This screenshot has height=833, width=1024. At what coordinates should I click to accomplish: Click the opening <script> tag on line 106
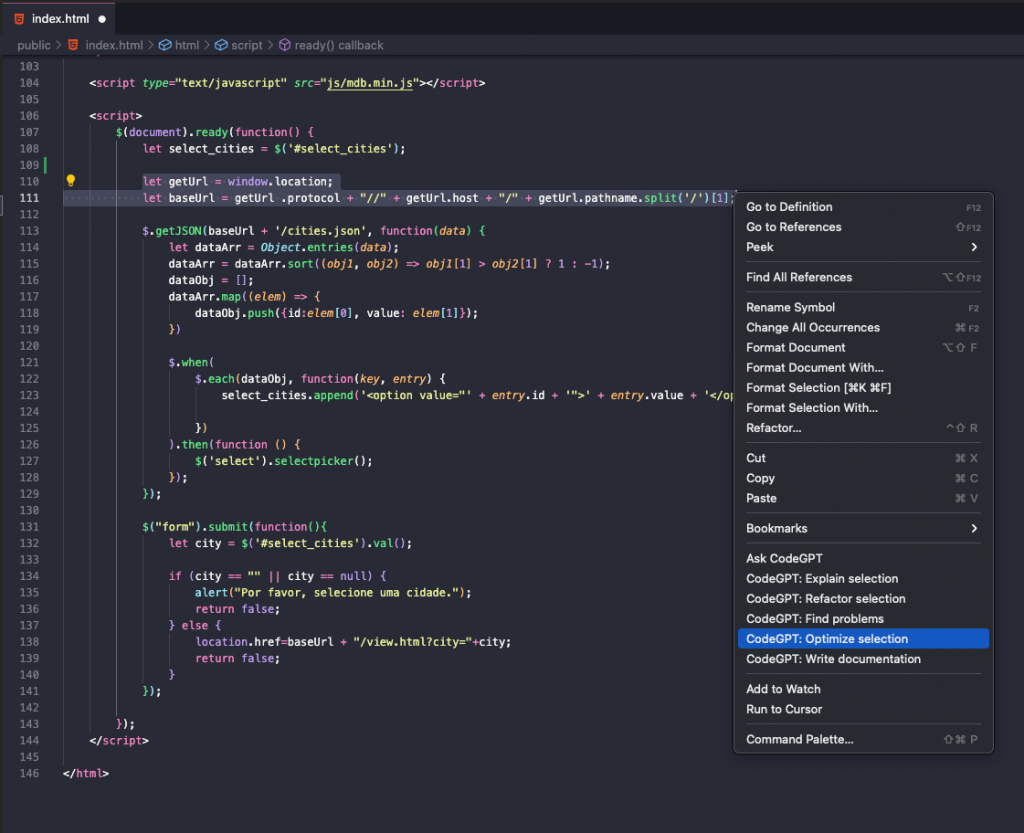click(116, 116)
